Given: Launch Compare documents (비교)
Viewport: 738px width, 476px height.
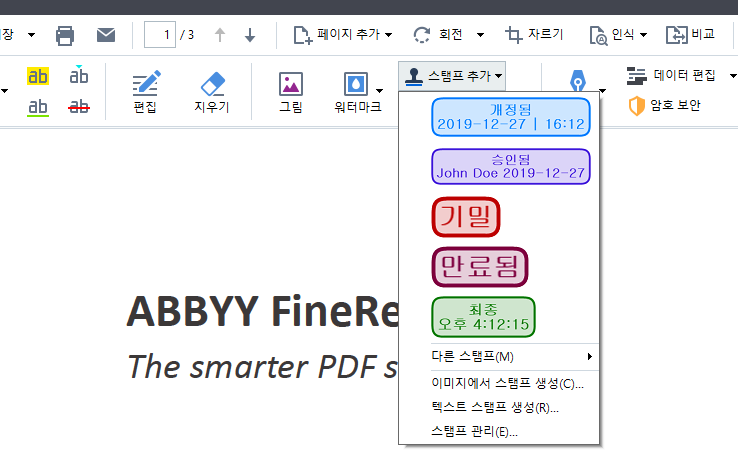Looking at the screenshot, I should point(690,35).
